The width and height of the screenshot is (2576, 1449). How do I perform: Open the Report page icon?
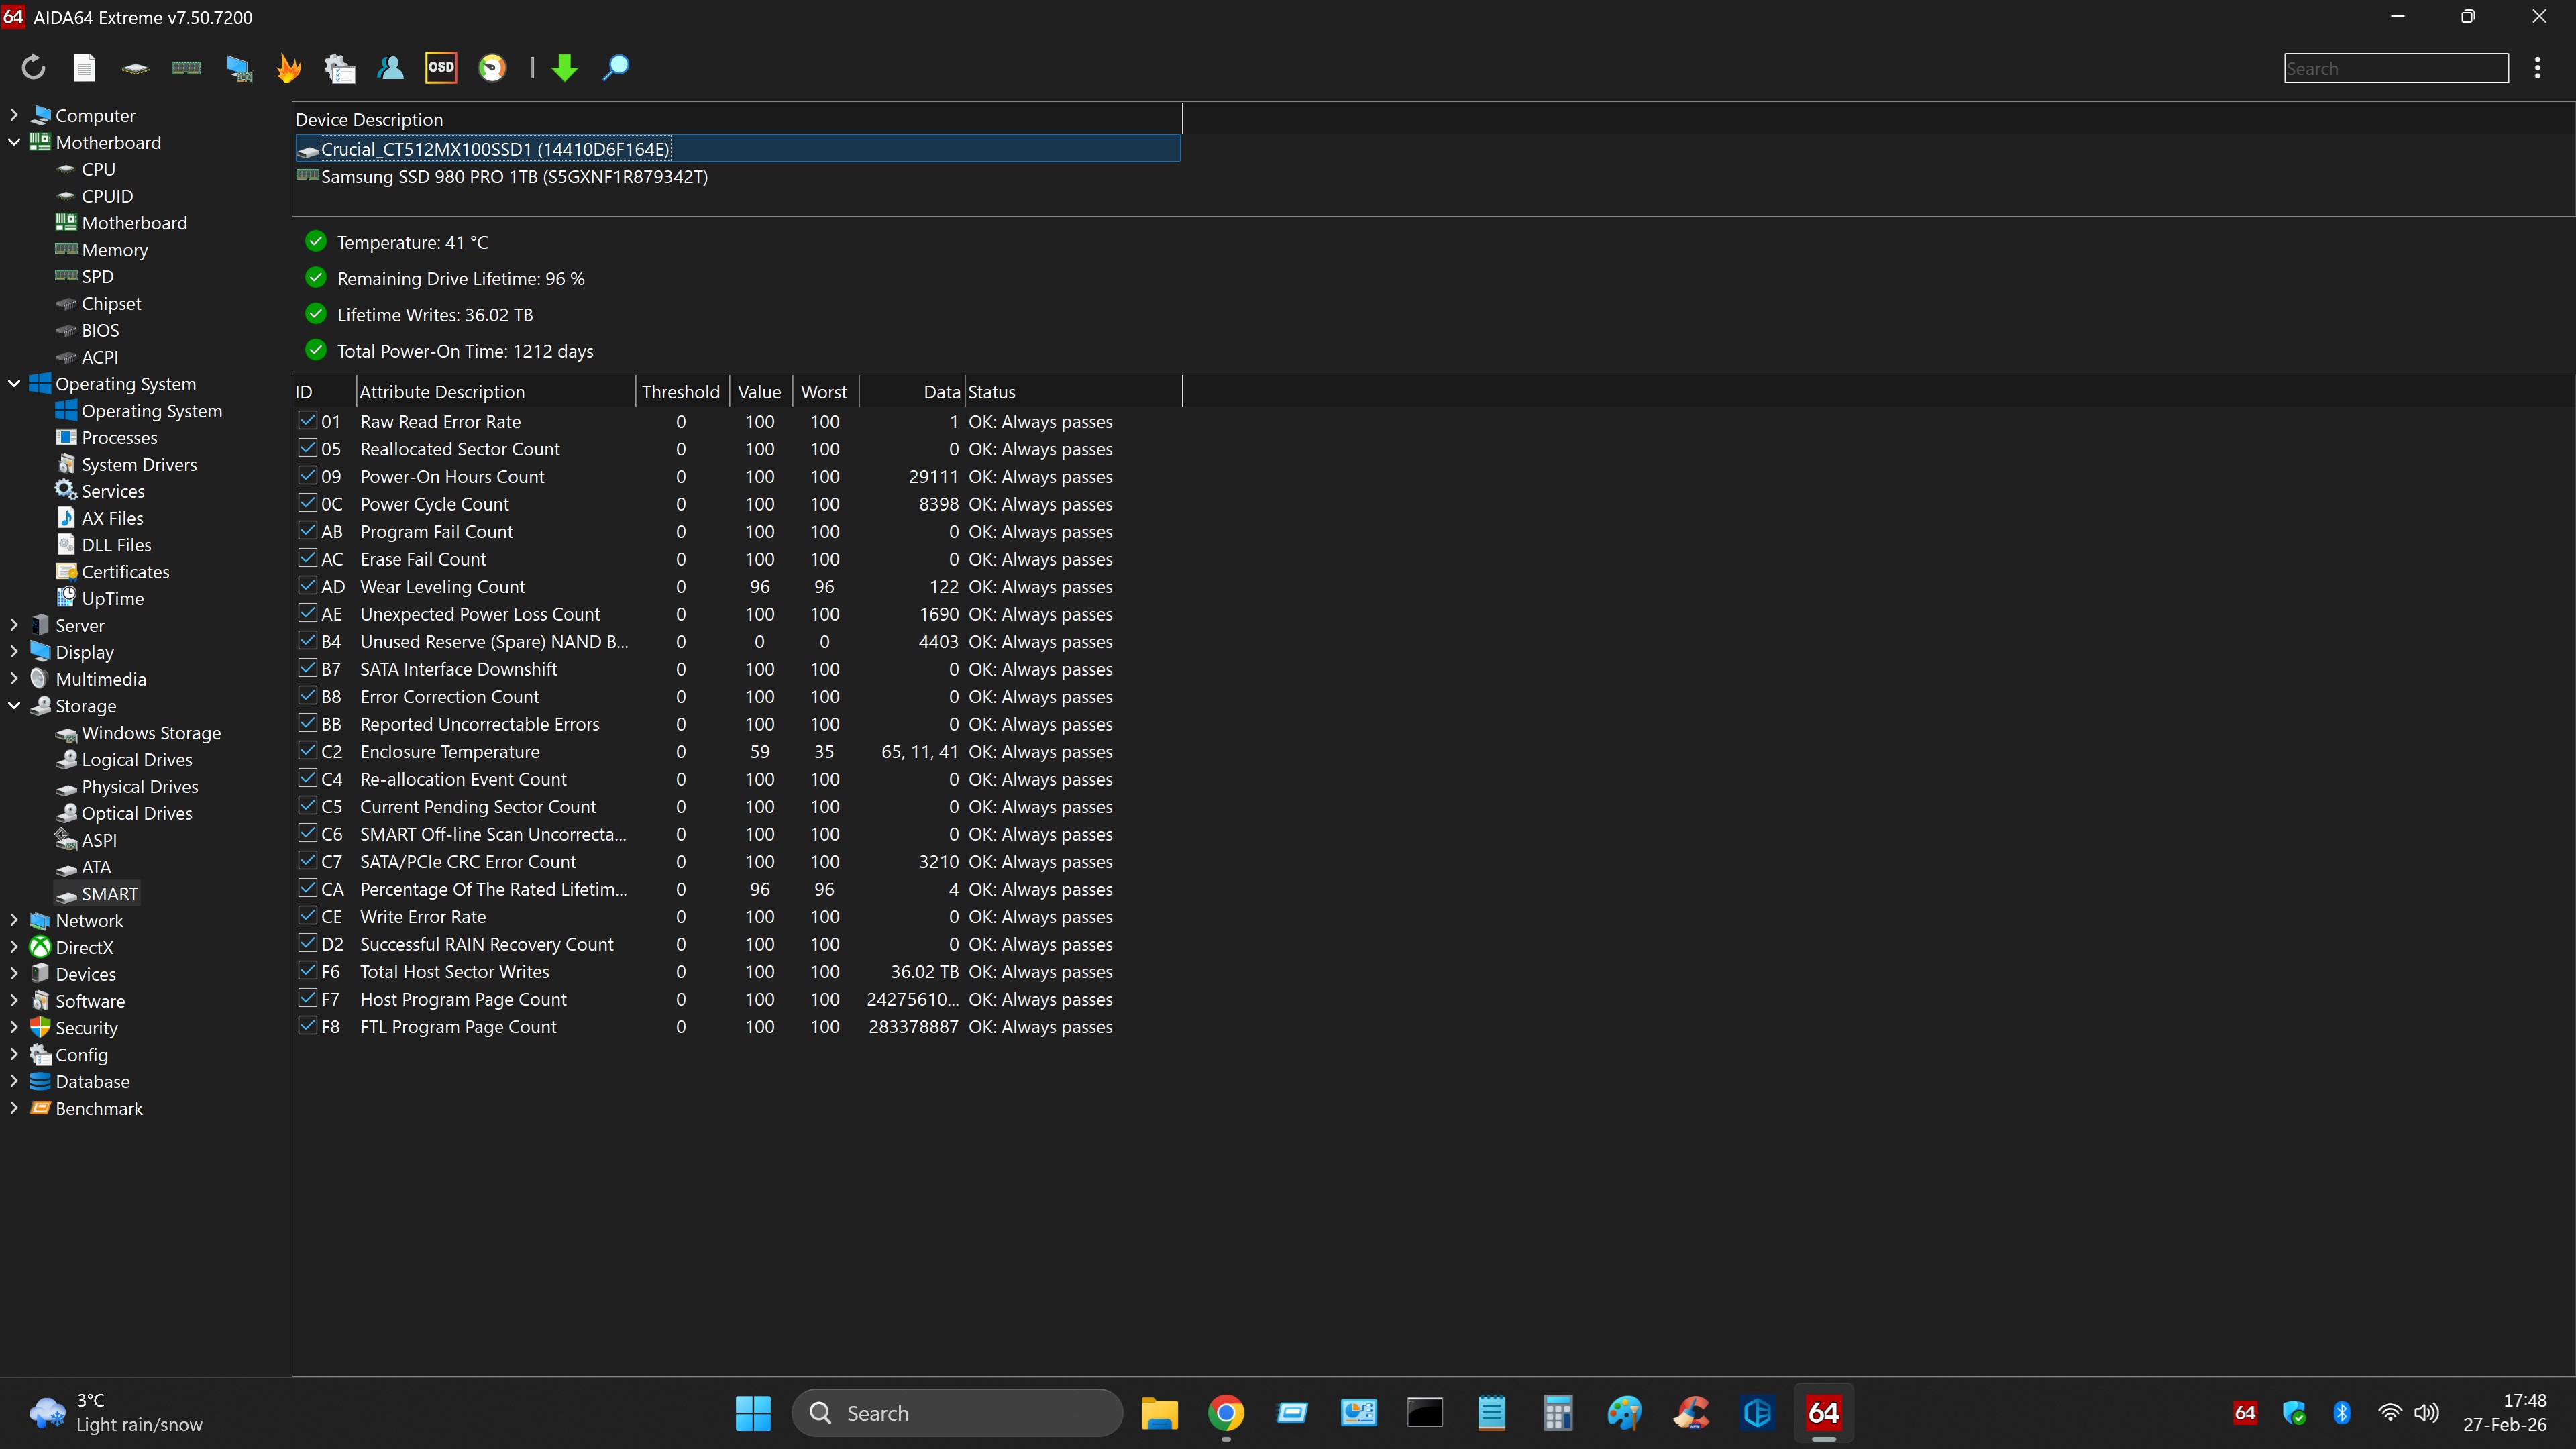tap(84, 68)
